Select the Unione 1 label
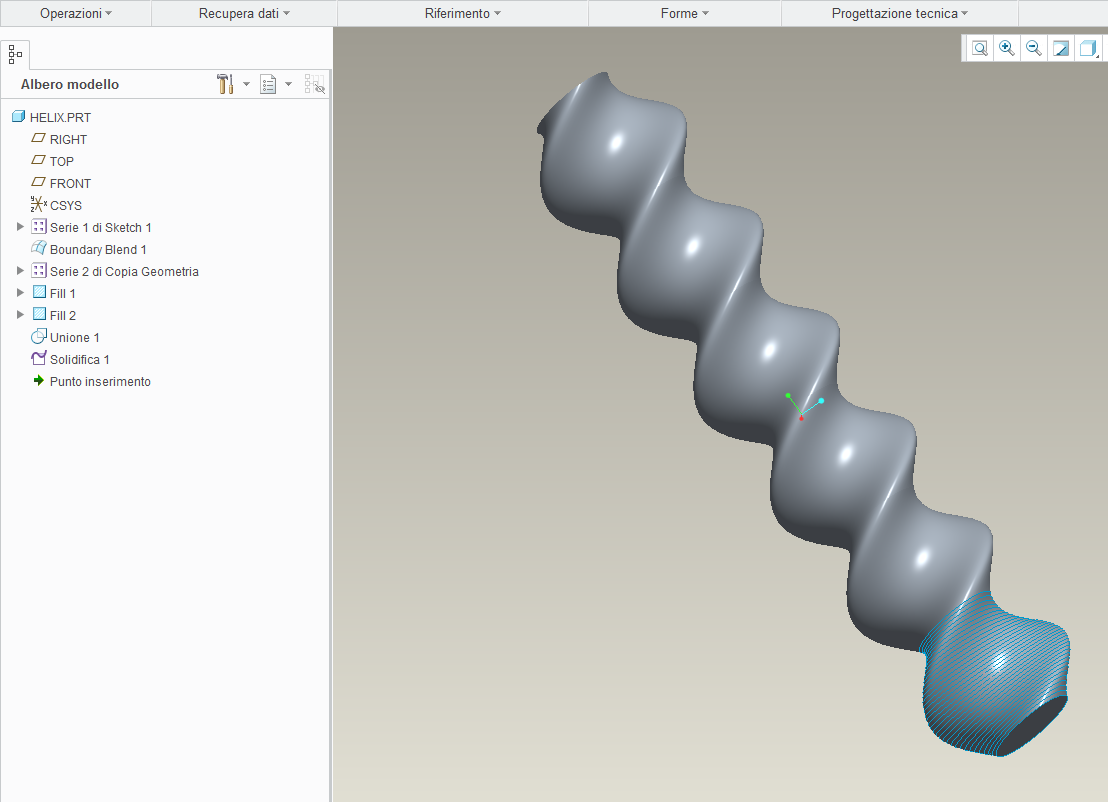 point(74,337)
